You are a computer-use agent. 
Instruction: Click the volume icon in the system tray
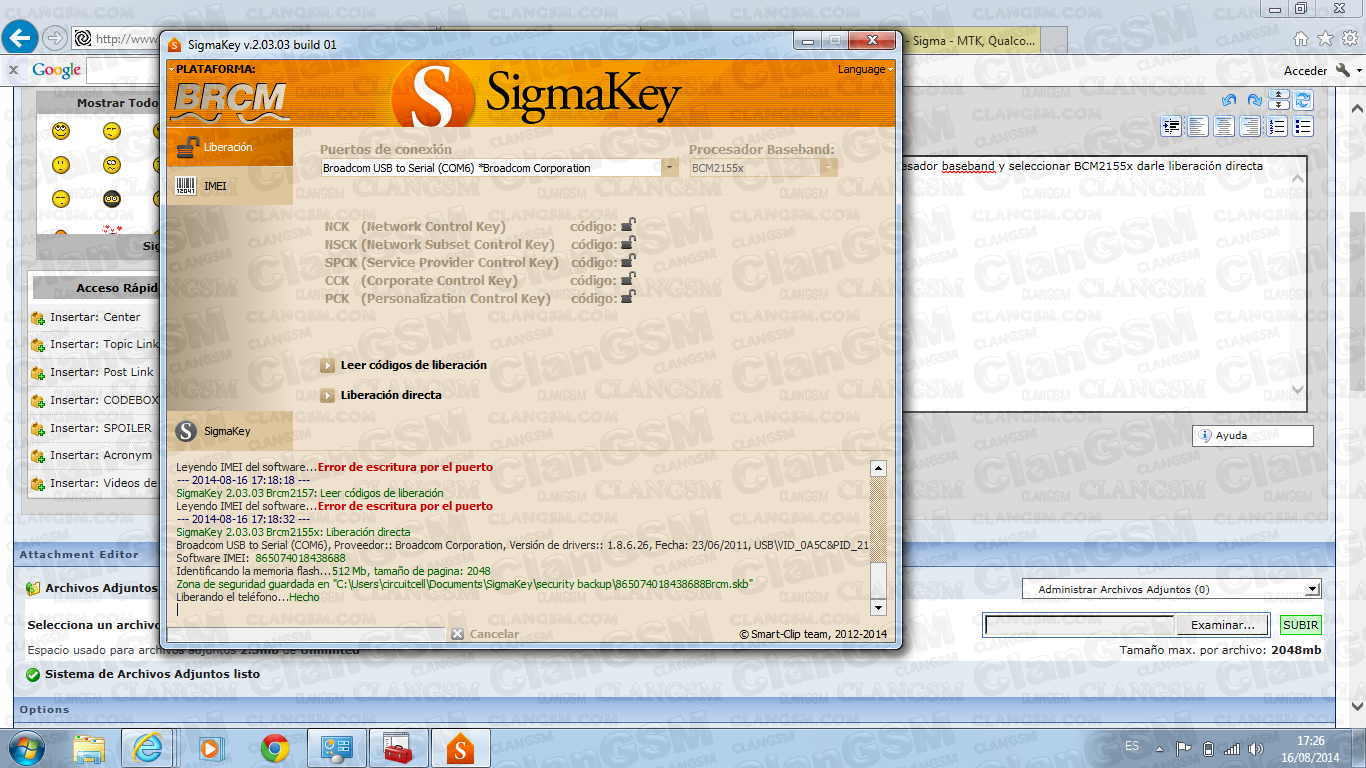pyautogui.click(x=1255, y=747)
